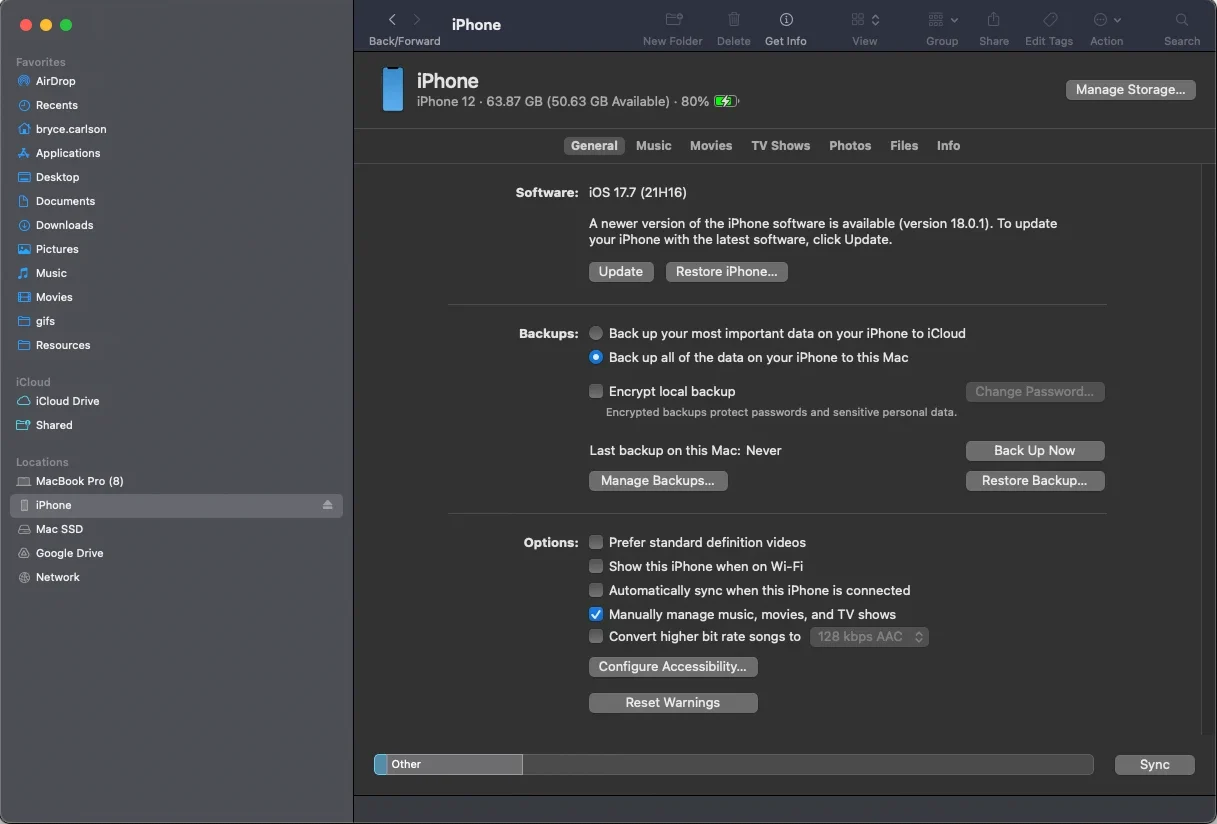Click the Back Up Now button
1217x824 pixels.
(x=1034, y=451)
